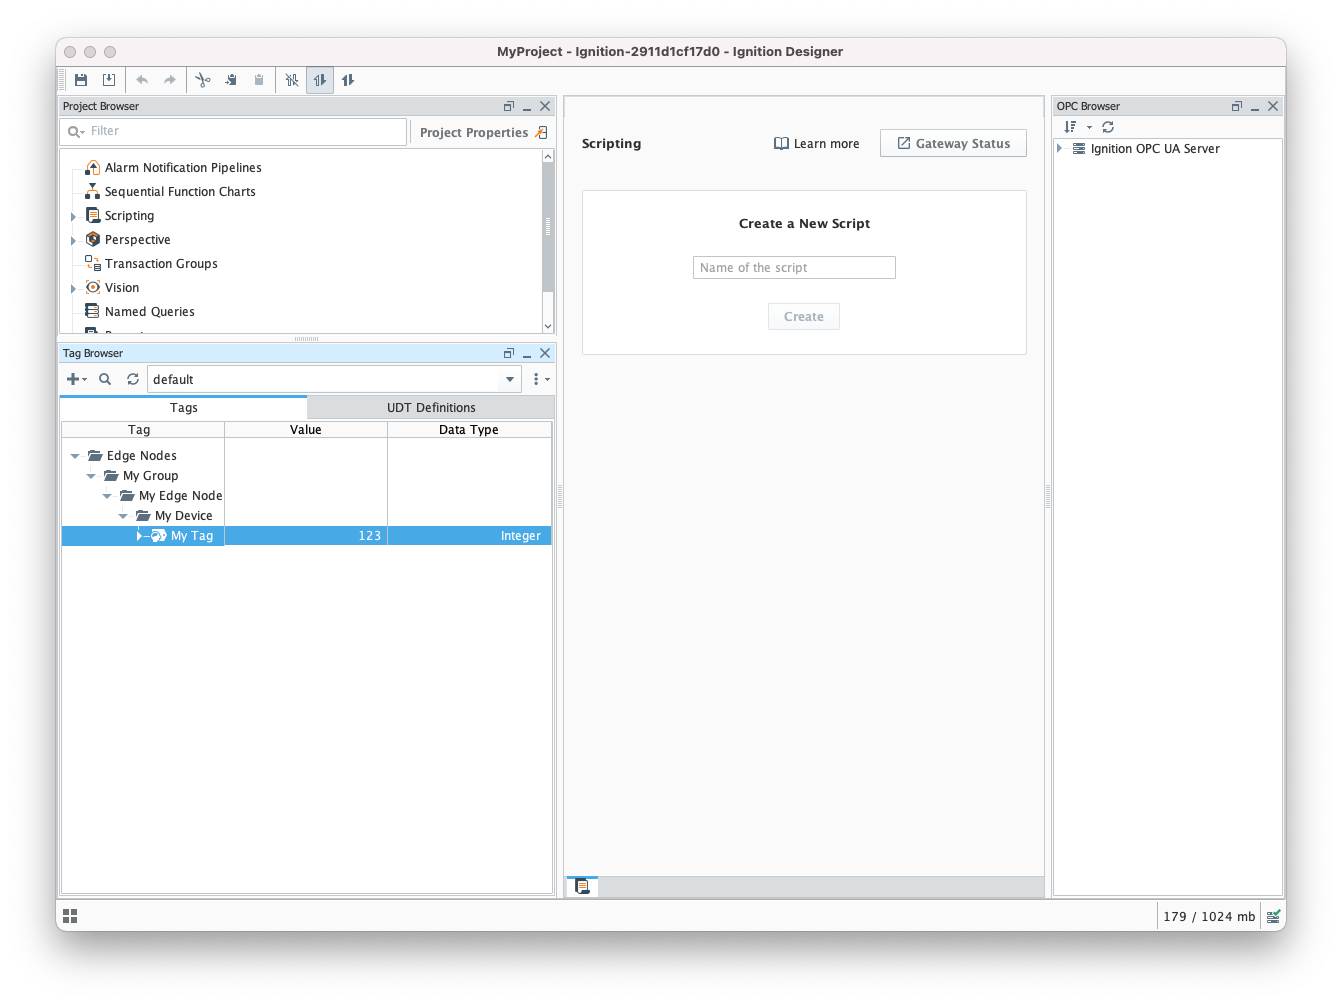Open the tag provider dropdown
Viewport: 1342px width, 1005px height.
pyautogui.click(x=510, y=379)
